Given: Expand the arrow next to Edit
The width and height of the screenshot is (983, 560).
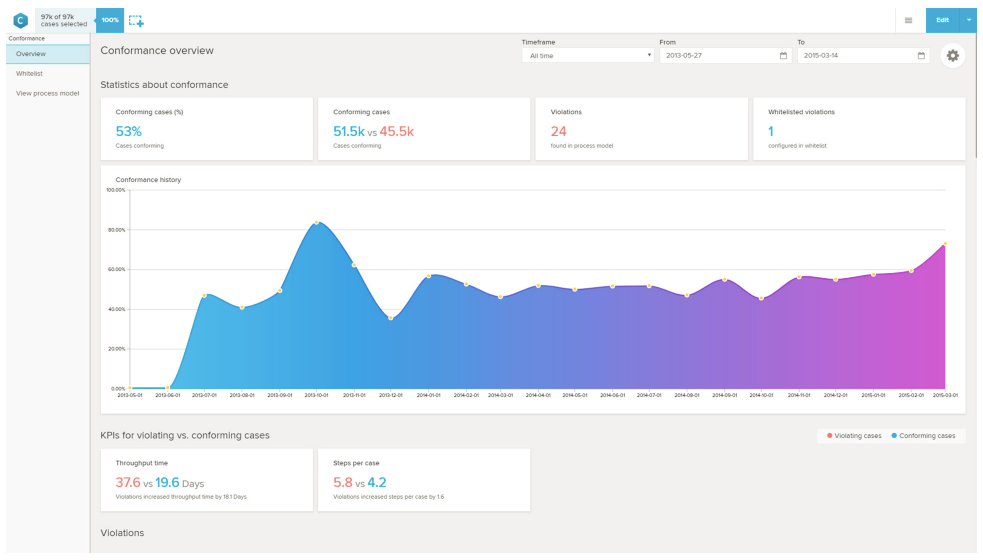Looking at the screenshot, I should click(x=969, y=20).
